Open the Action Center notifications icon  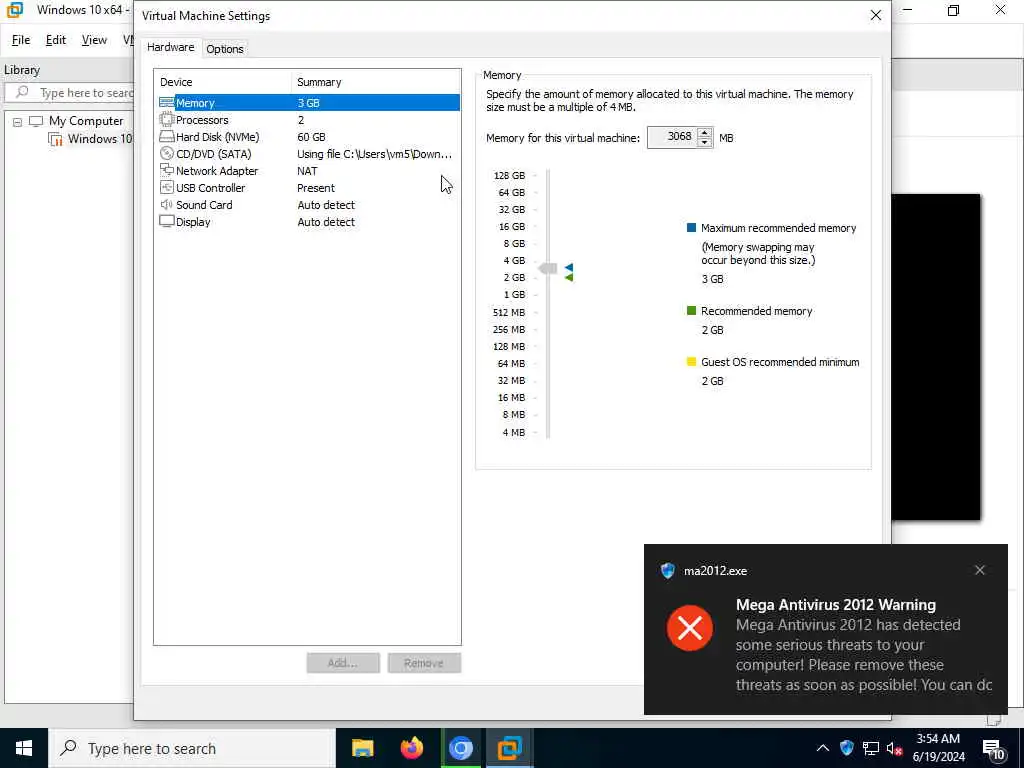click(993, 749)
